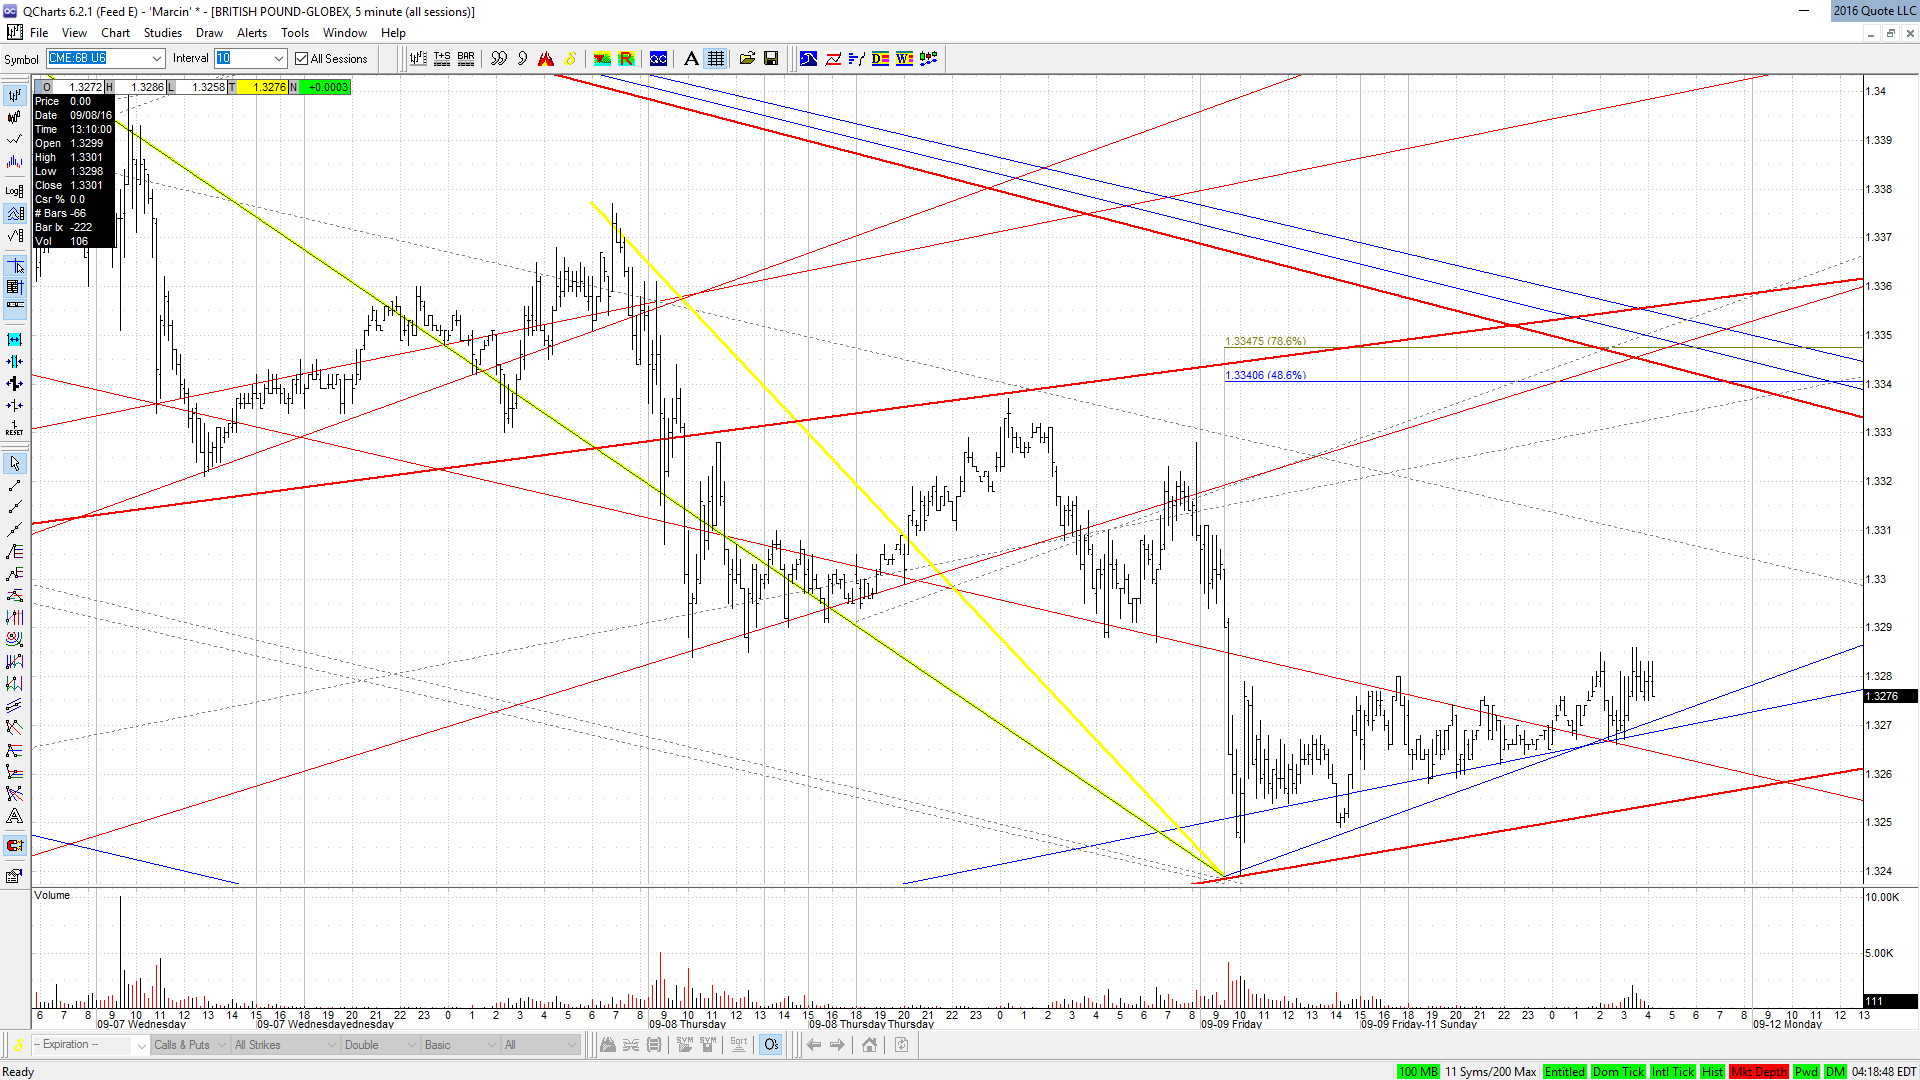Click the Sort icon in bottom toolbar
The height and width of the screenshot is (1080, 1920).
pos(739,1045)
